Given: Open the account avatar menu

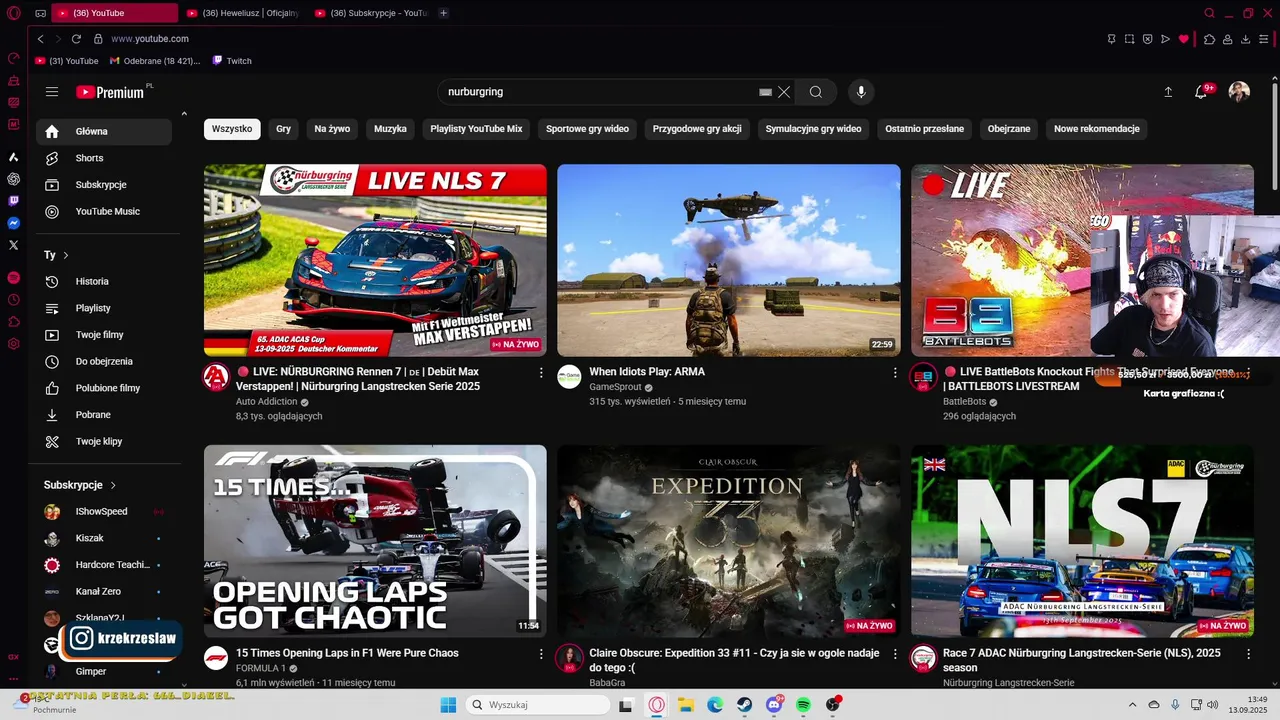Looking at the screenshot, I should [x=1239, y=92].
